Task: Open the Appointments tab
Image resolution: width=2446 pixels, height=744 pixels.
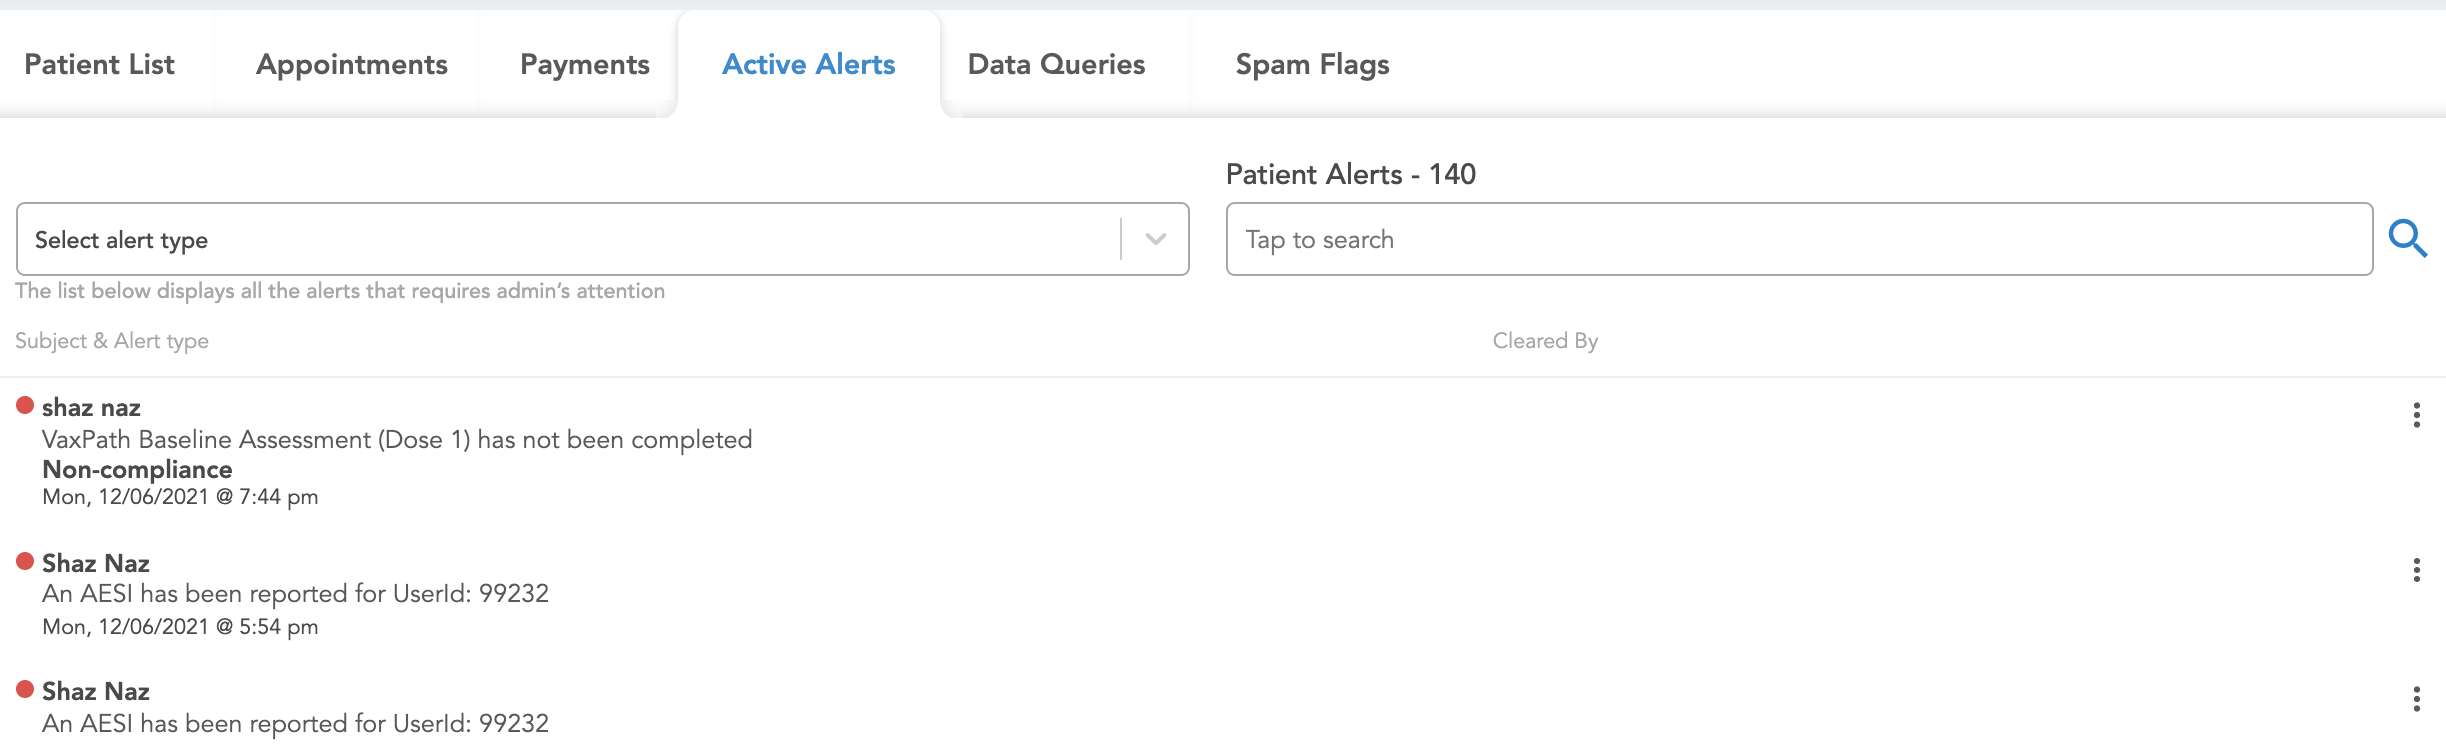Action: [351, 64]
